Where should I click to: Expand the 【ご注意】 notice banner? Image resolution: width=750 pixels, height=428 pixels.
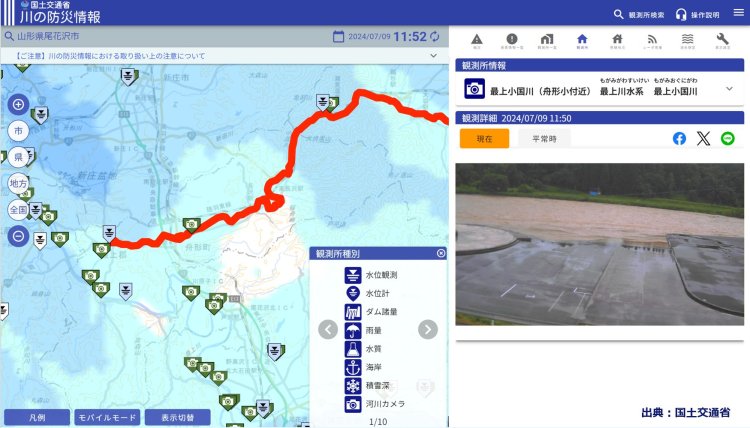click(x=225, y=56)
